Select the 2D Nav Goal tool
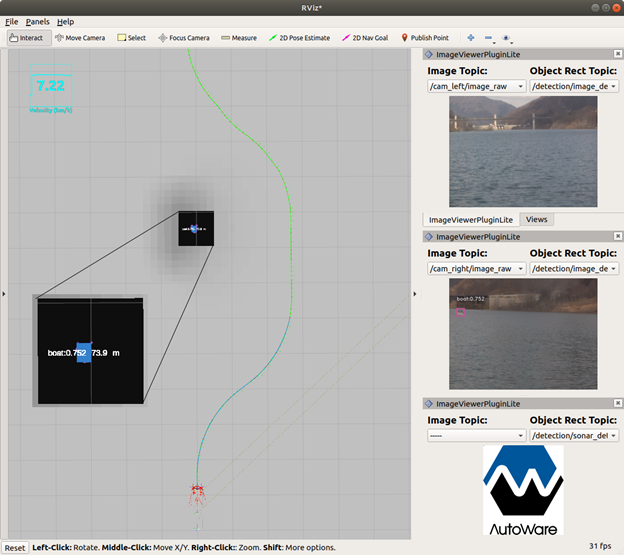The width and height of the screenshot is (624, 555). (367, 38)
